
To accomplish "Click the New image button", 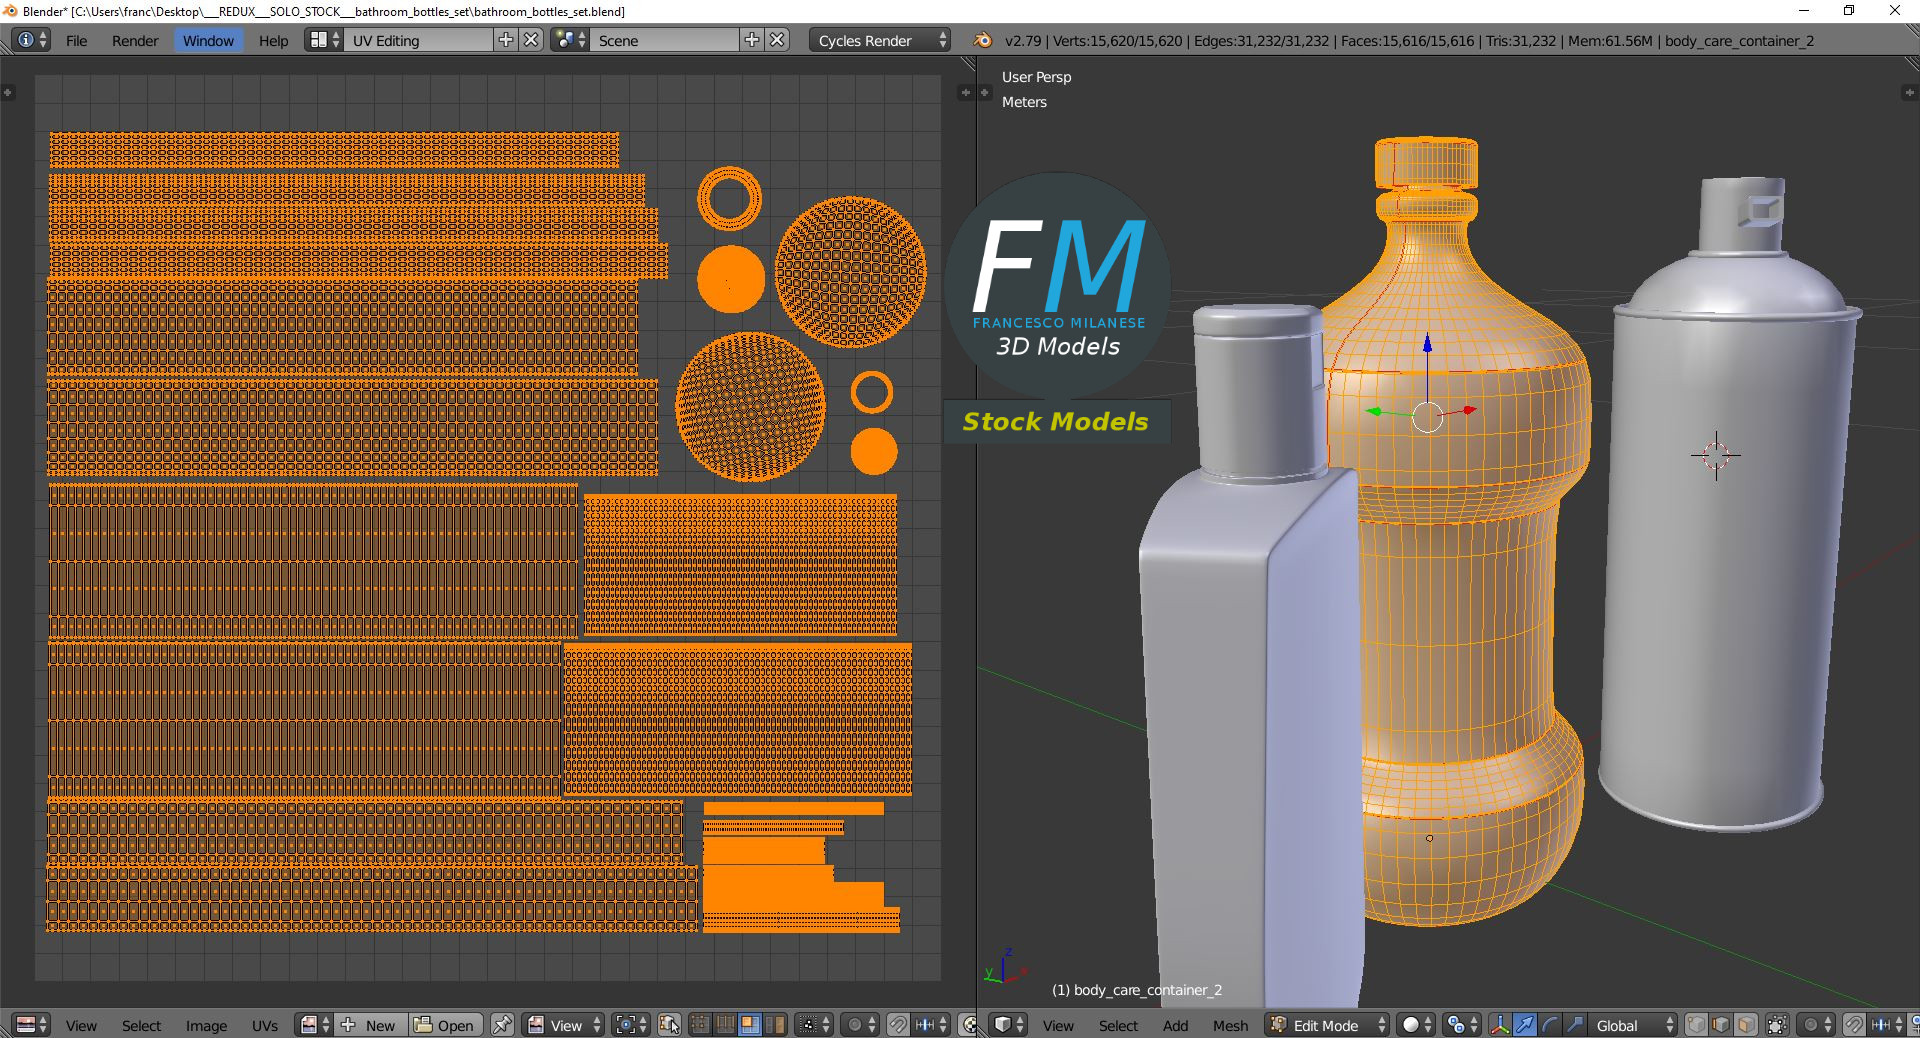I will [370, 1025].
